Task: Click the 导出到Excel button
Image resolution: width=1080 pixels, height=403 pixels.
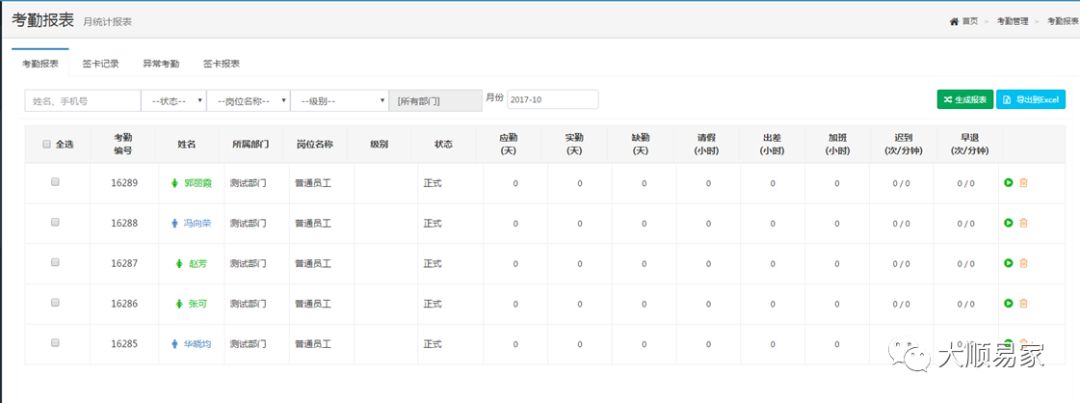Action: tap(1030, 100)
